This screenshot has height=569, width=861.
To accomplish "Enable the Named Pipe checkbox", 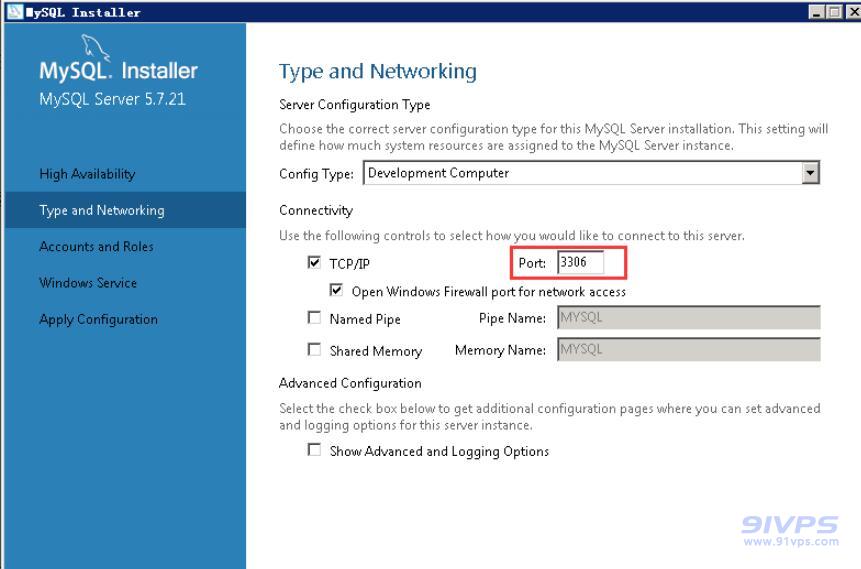I will tap(314, 317).
